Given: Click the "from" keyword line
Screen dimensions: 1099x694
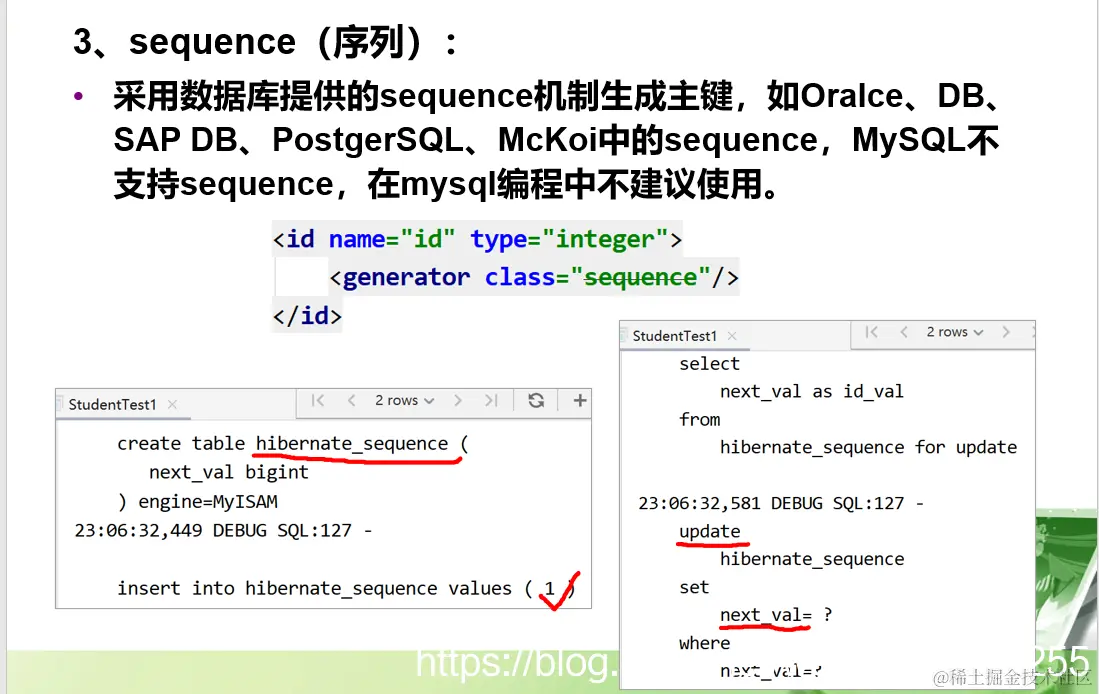Looking at the screenshot, I should point(699,419).
